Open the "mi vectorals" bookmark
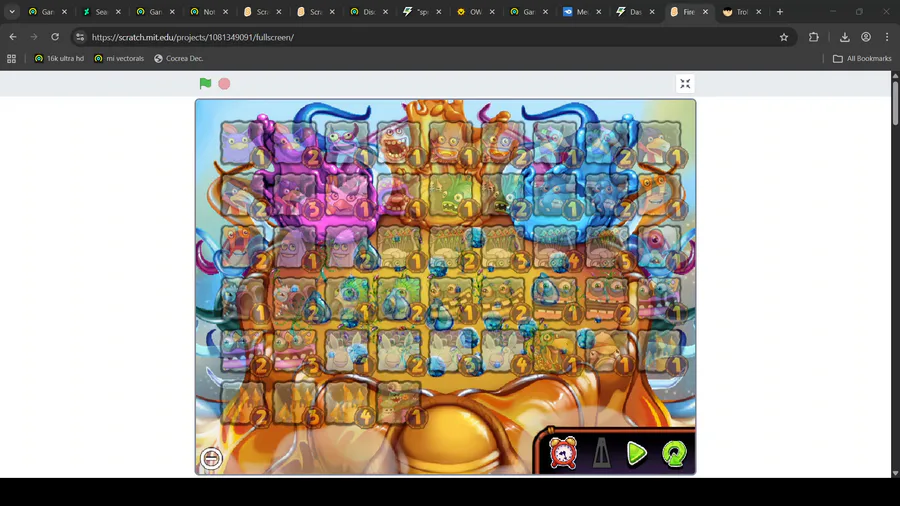900x506 pixels. pos(119,59)
